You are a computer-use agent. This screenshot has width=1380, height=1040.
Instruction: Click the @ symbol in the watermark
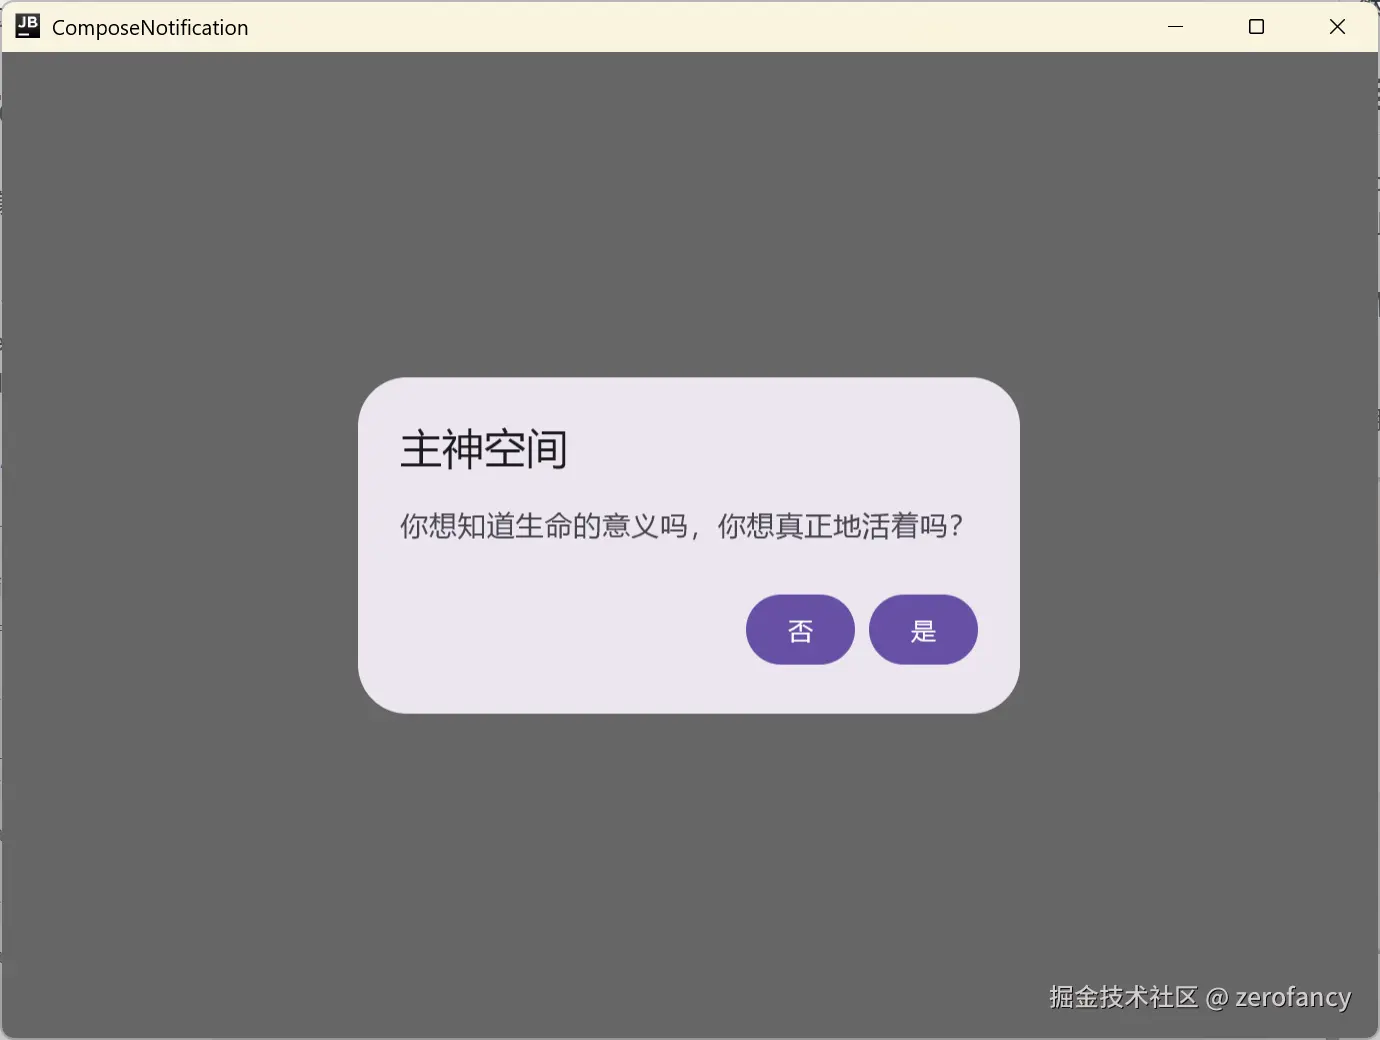1216,996
